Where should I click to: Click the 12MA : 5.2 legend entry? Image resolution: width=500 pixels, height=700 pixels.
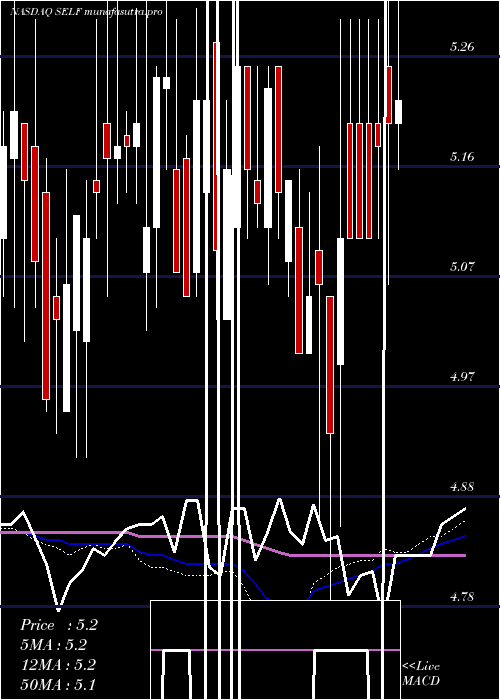[x=59, y=665]
